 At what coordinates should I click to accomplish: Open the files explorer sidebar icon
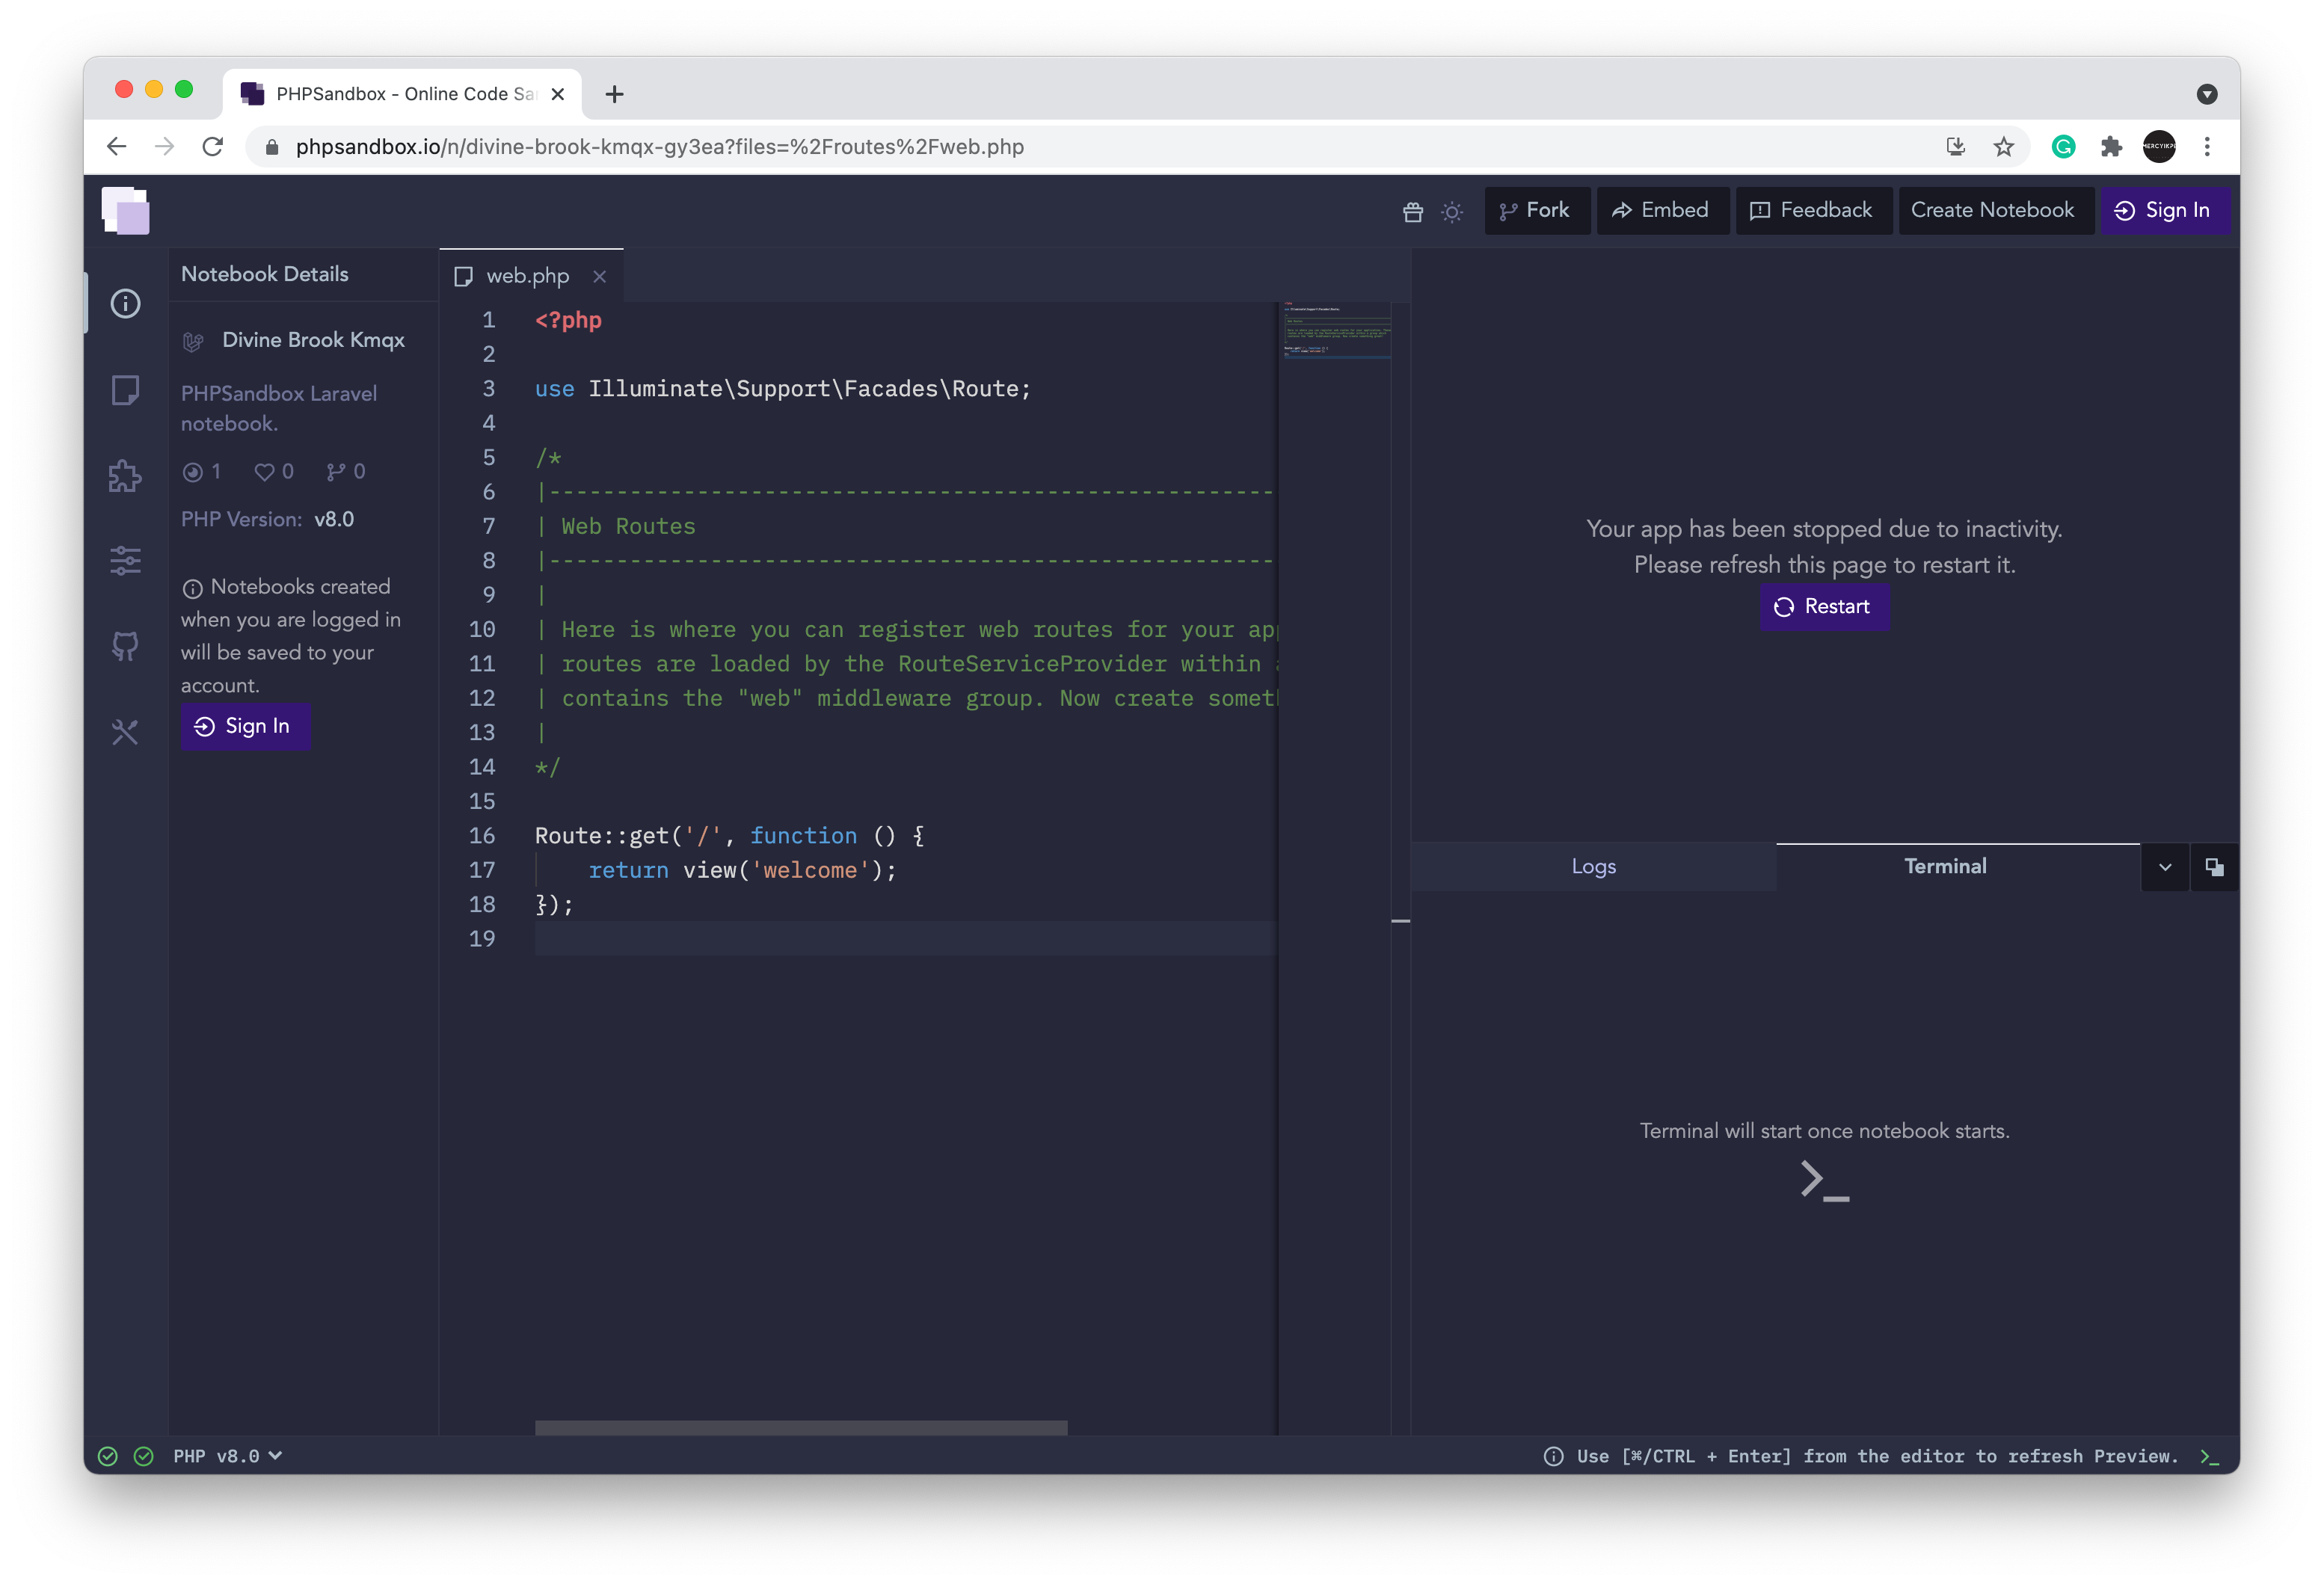125,390
